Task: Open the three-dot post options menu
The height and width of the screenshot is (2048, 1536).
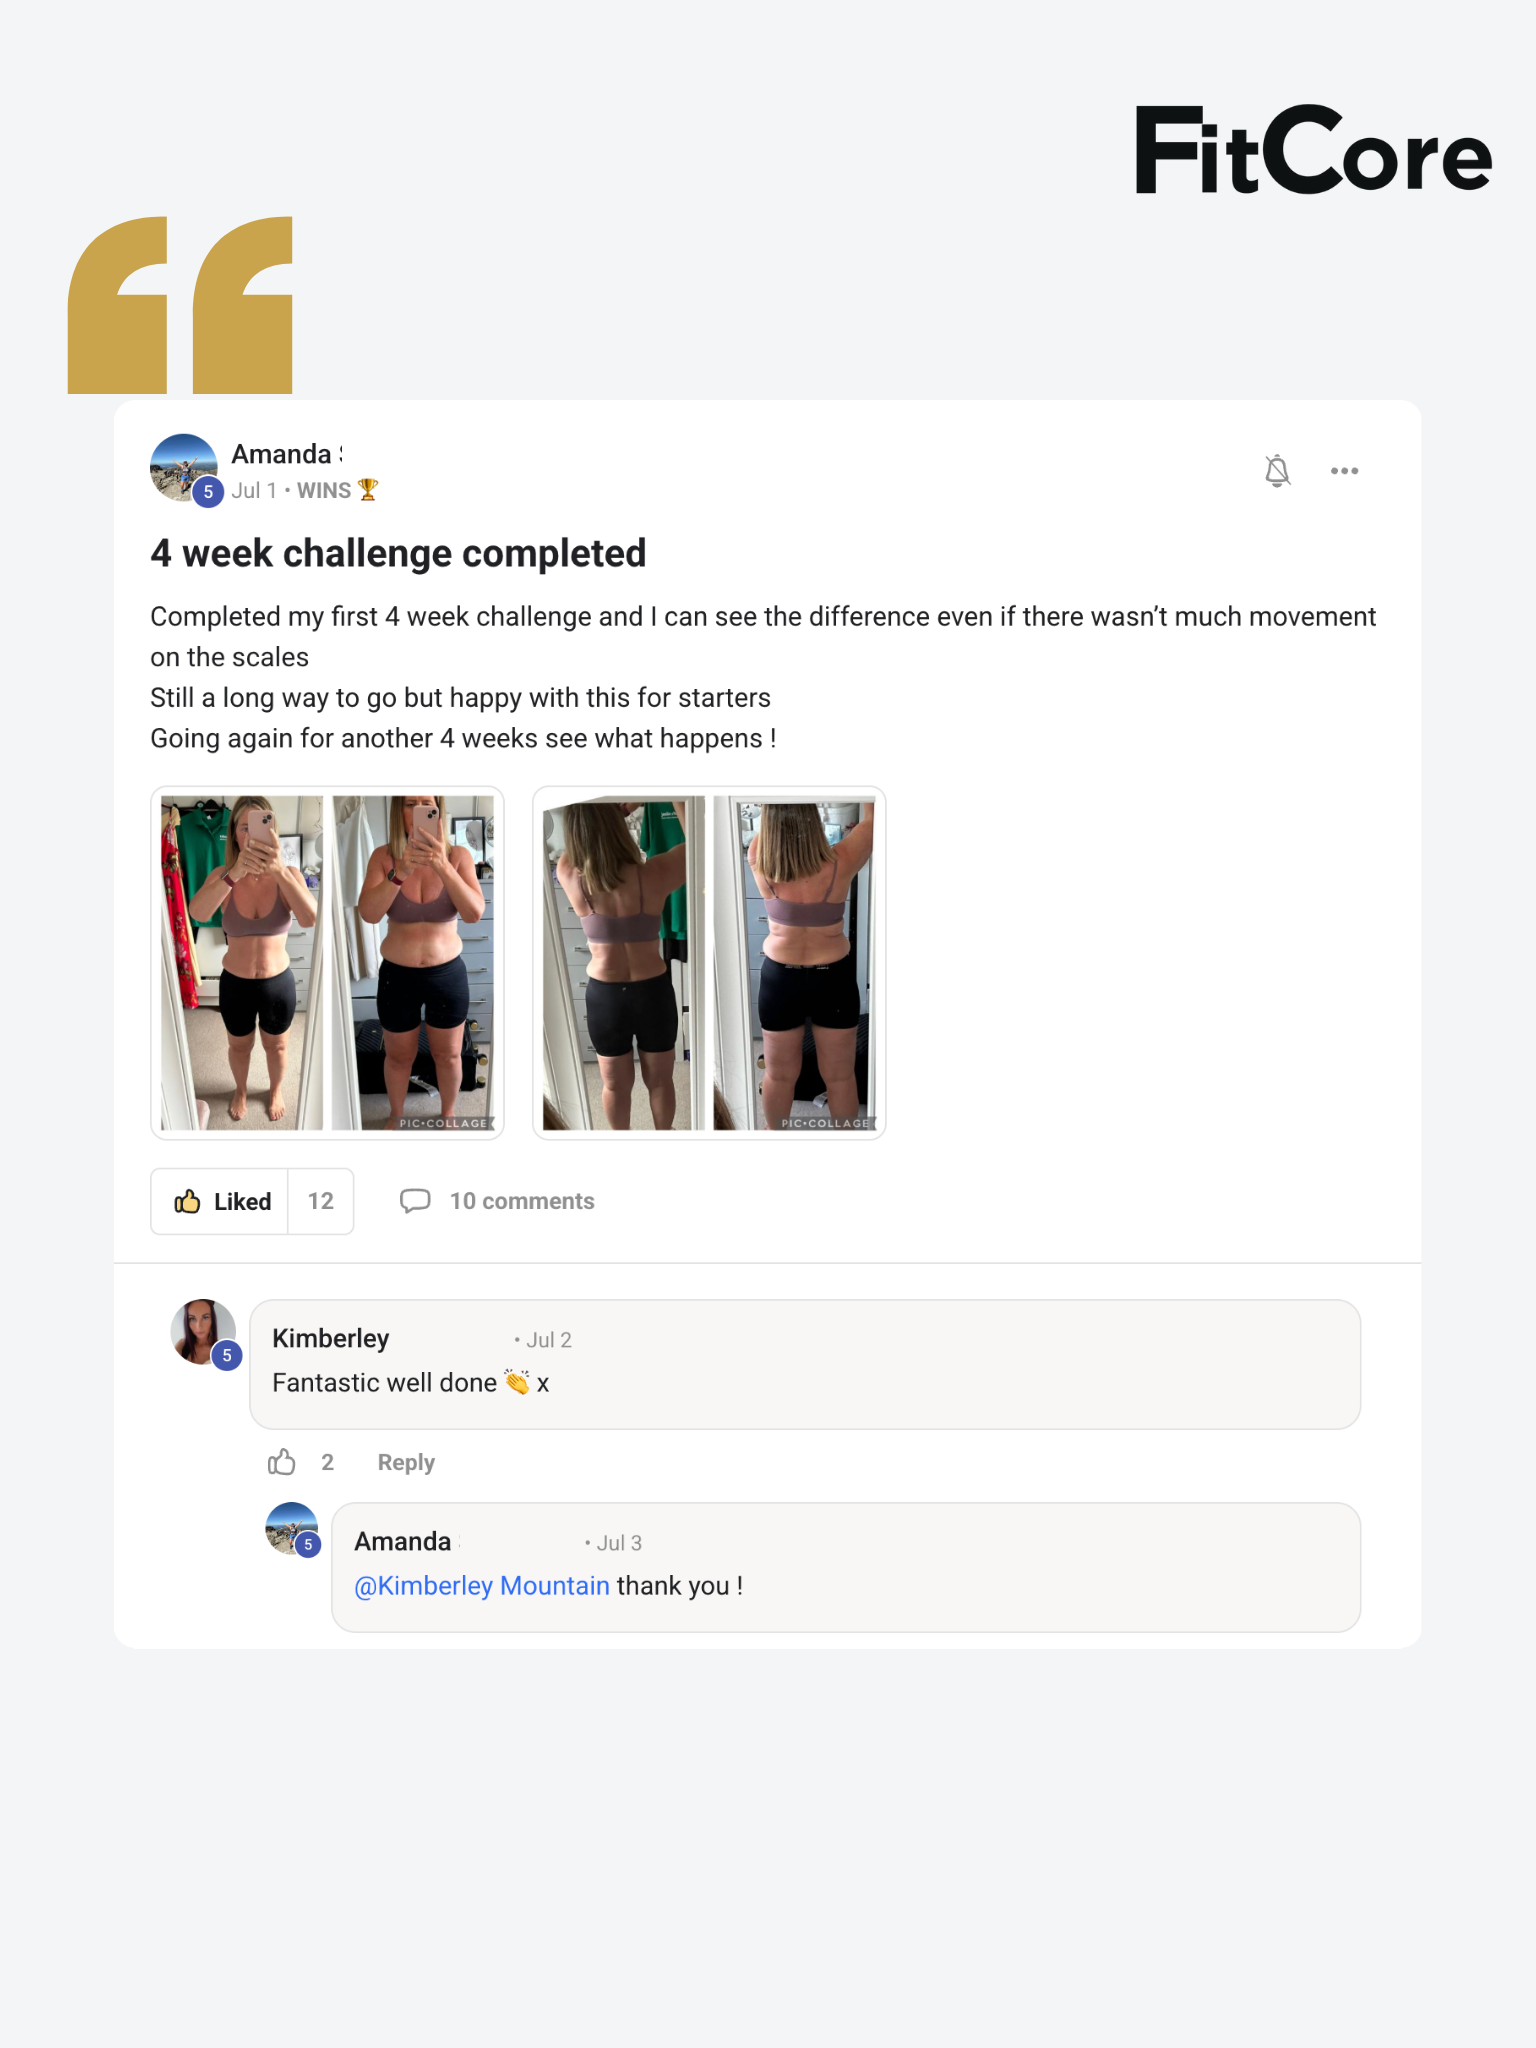Action: [x=1344, y=471]
